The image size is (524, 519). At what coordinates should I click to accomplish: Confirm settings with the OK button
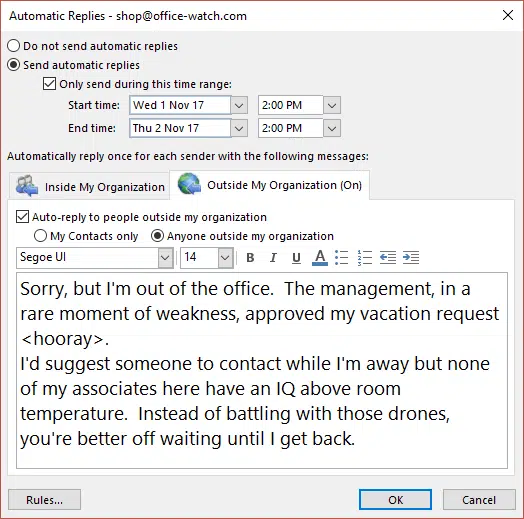click(x=395, y=500)
